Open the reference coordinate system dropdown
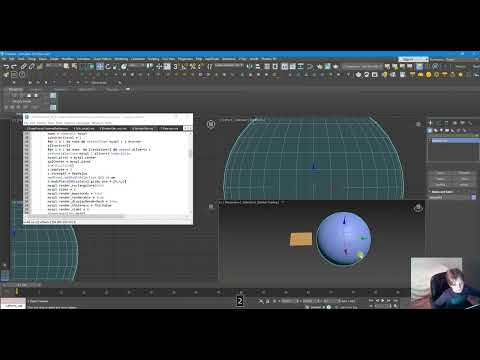Viewport: 480px width, 360px height. click(x=136, y=65)
